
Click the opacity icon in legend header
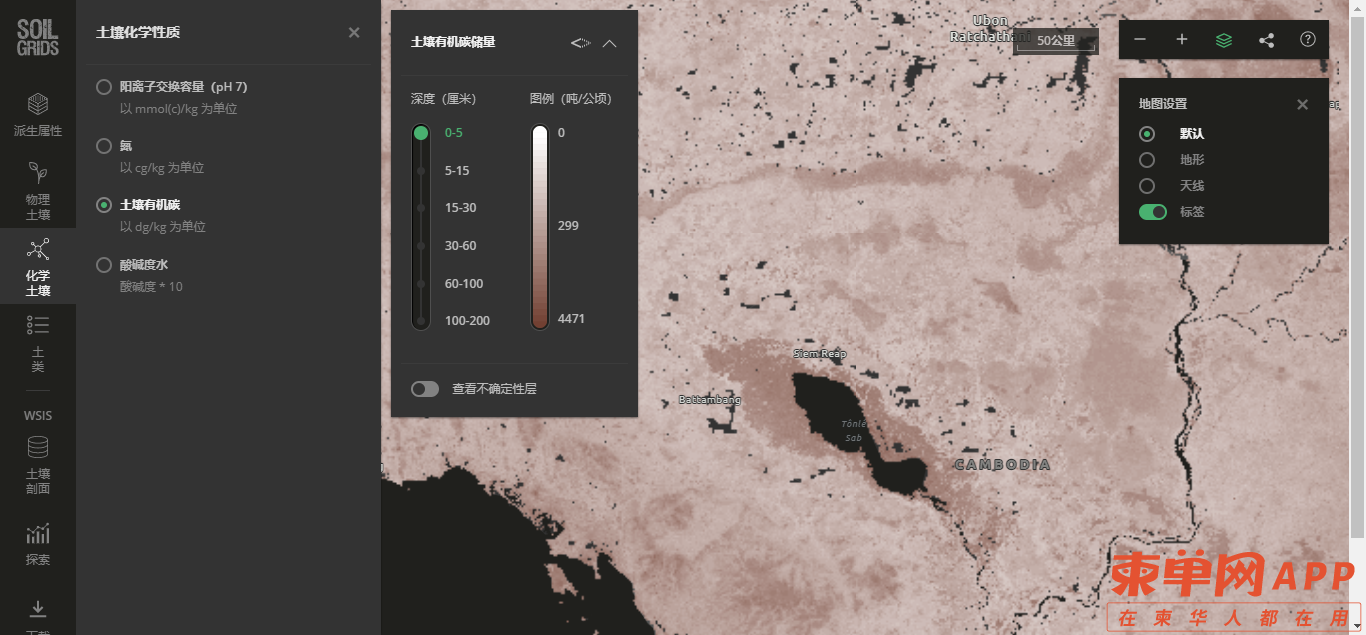pyautogui.click(x=581, y=43)
